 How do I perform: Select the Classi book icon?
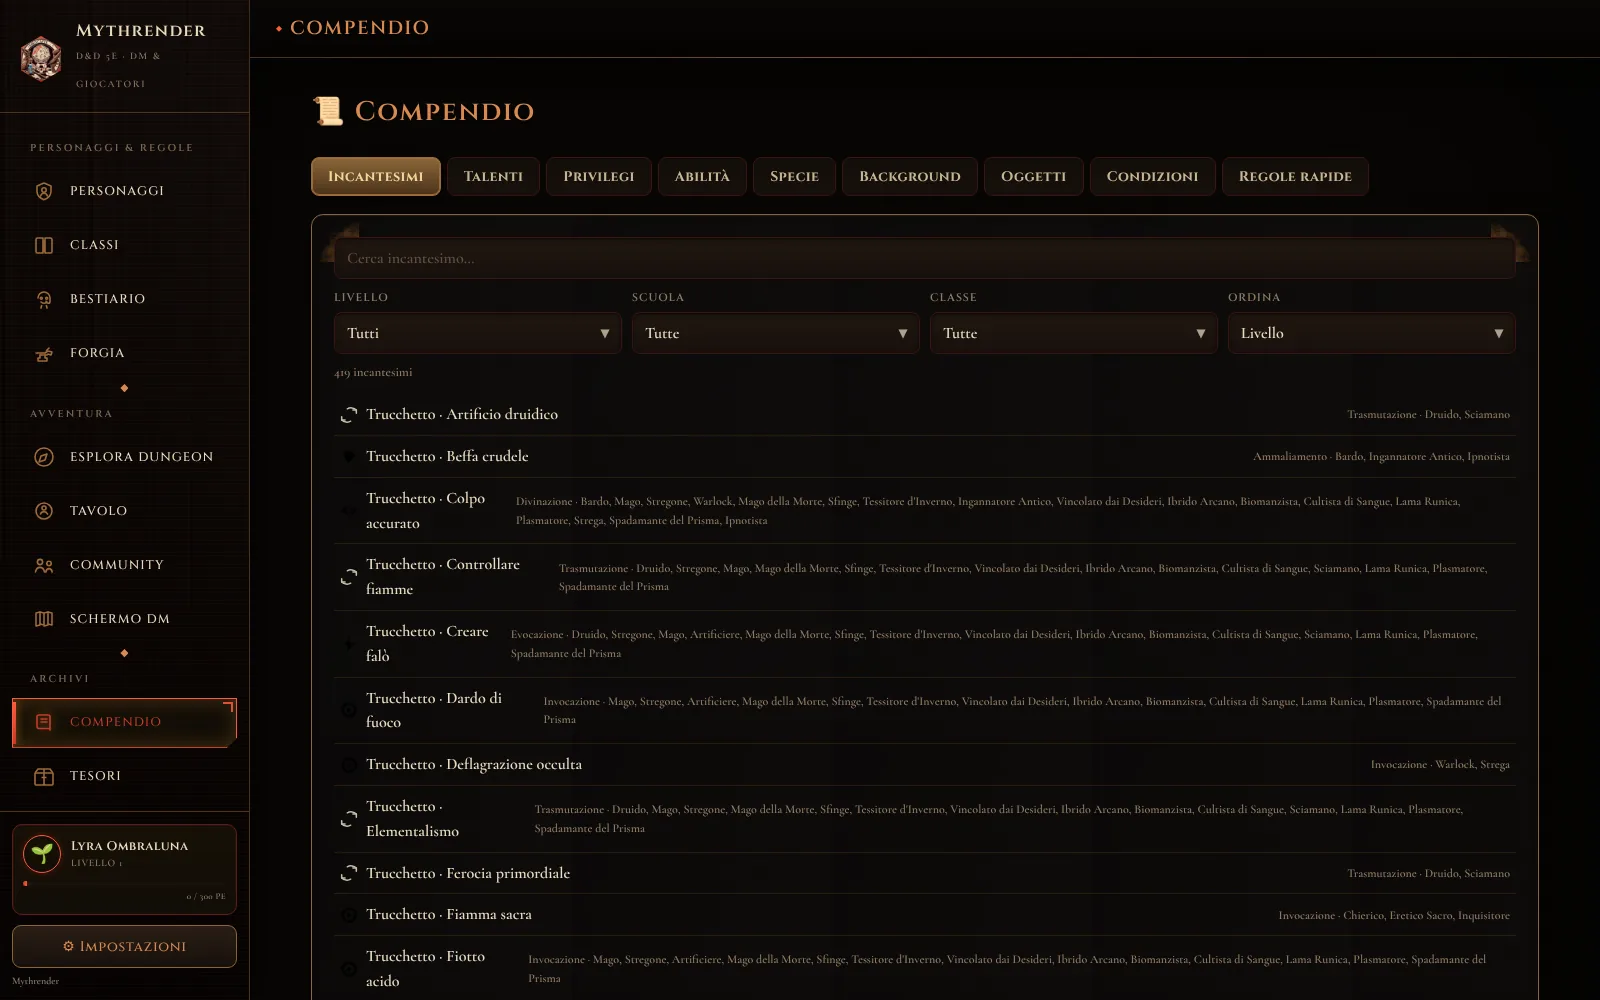pyautogui.click(x=44, y=245)
